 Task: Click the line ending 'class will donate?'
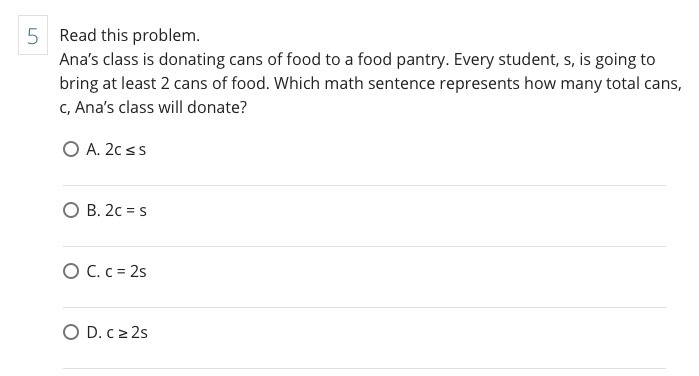153,107
